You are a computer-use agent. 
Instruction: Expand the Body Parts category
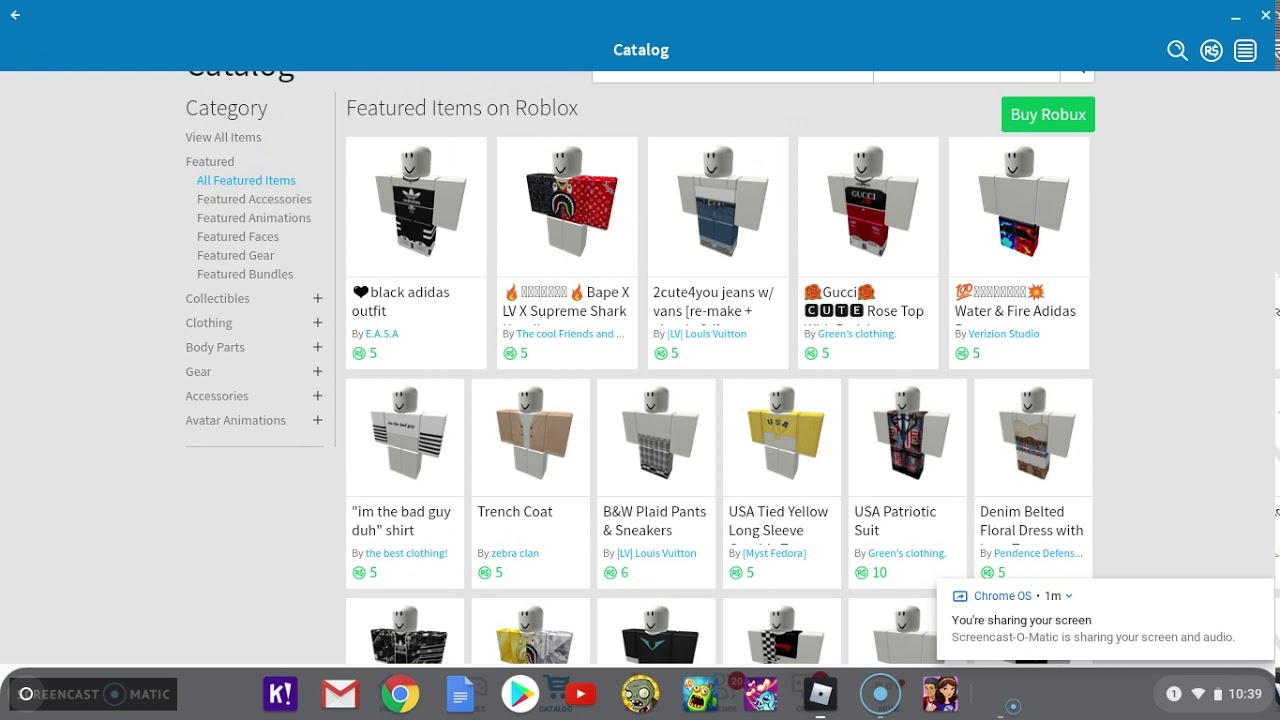click(317, 347)
